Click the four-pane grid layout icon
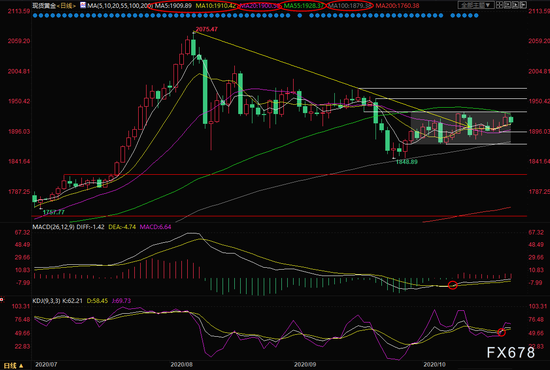 pos(499,5)
